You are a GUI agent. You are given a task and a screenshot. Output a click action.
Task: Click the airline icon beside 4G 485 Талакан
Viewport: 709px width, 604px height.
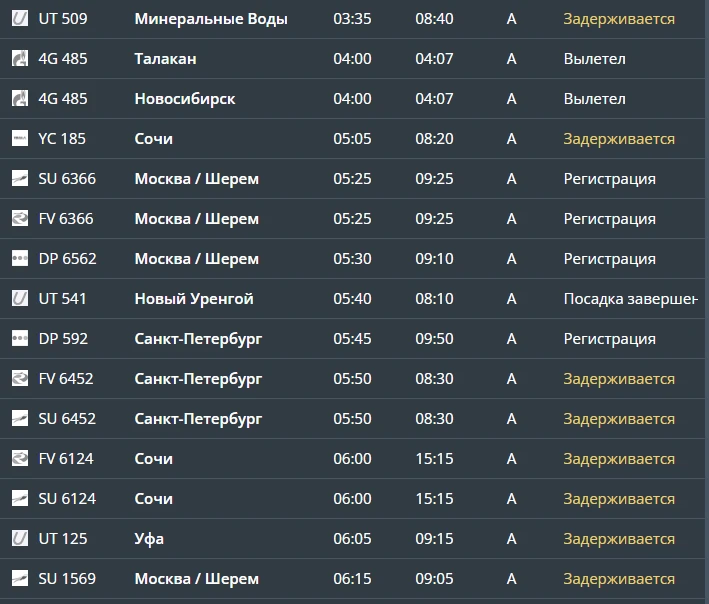click(20, 58)
